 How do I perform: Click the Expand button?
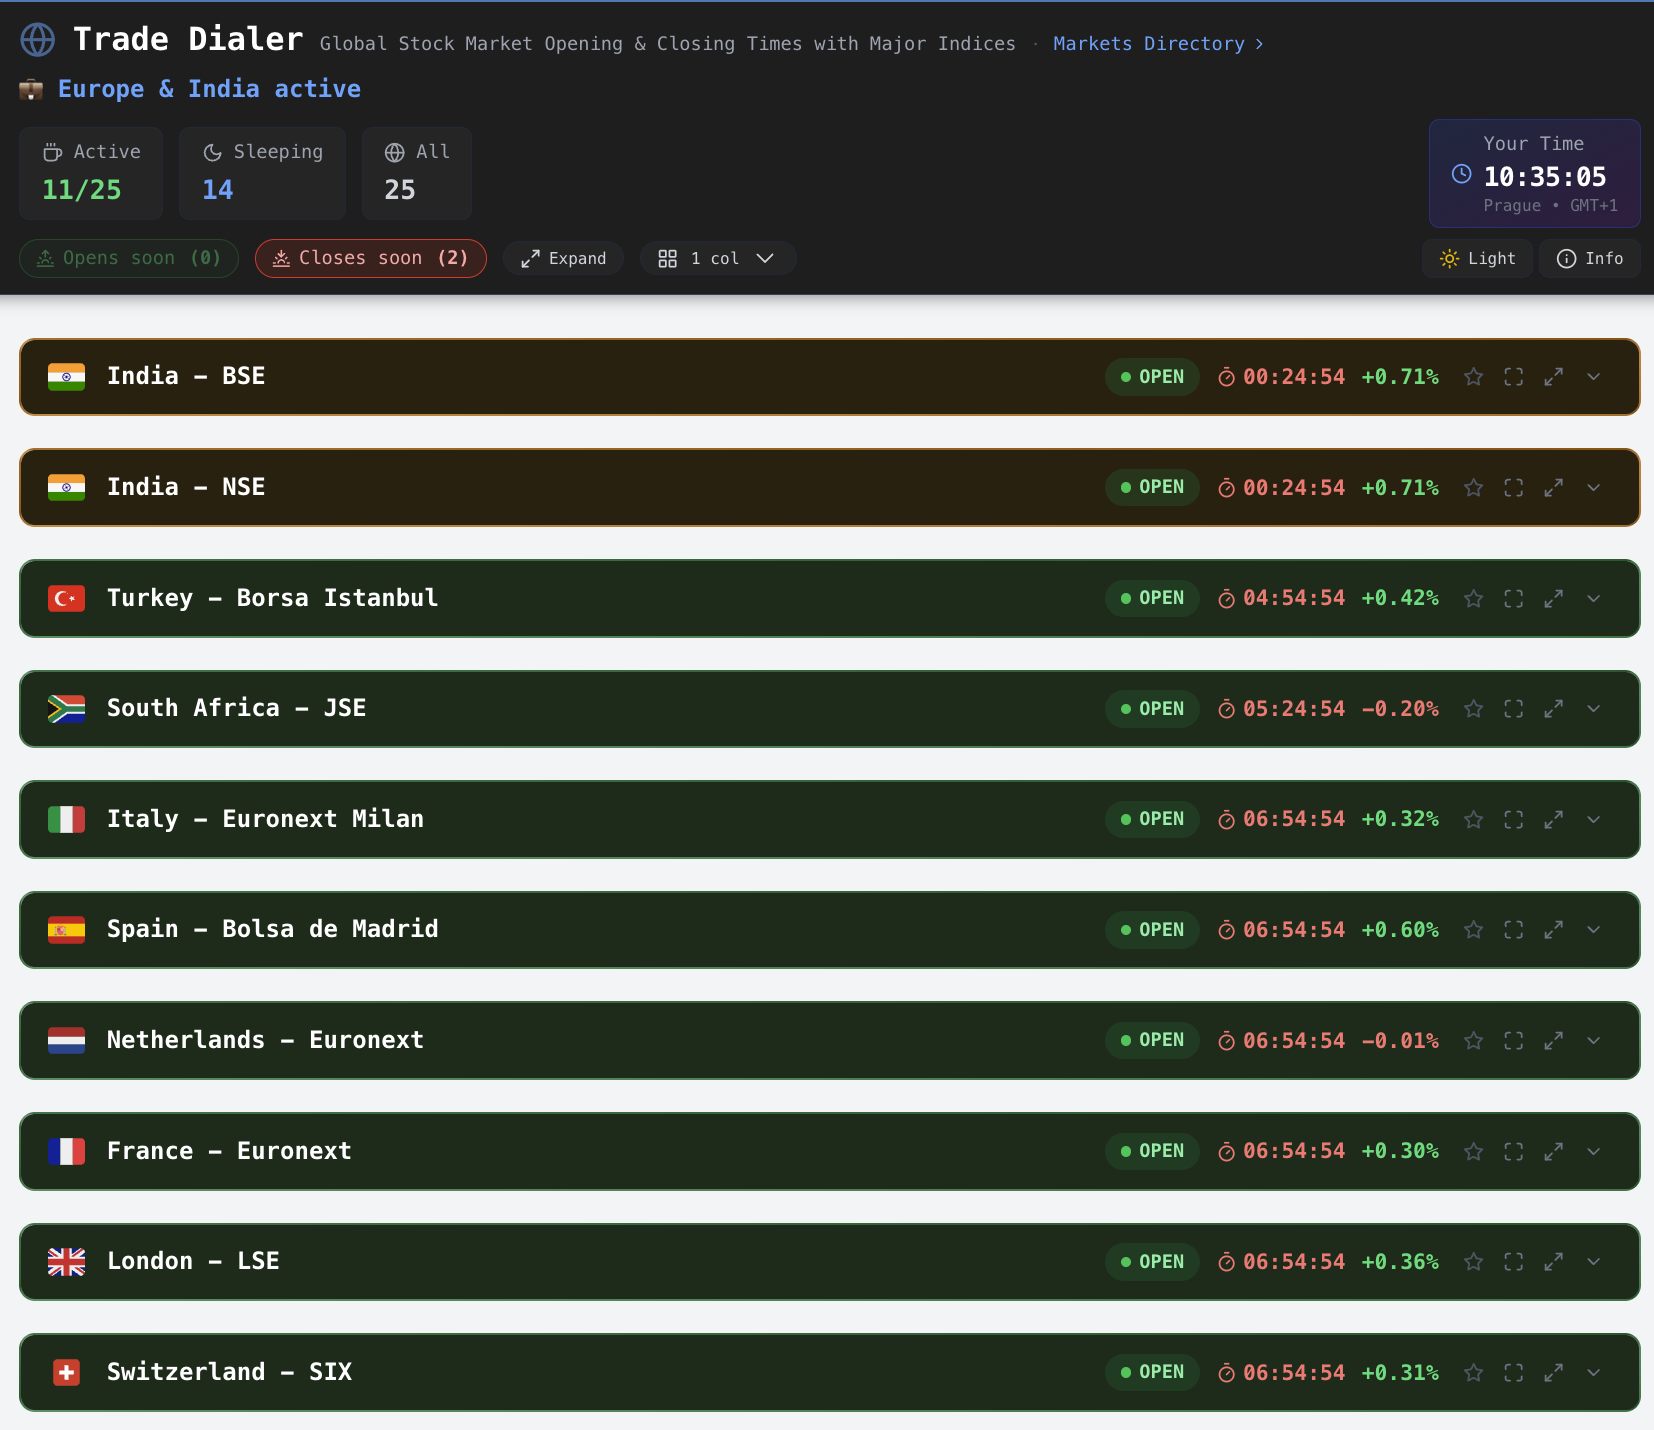tap(563, 258)
